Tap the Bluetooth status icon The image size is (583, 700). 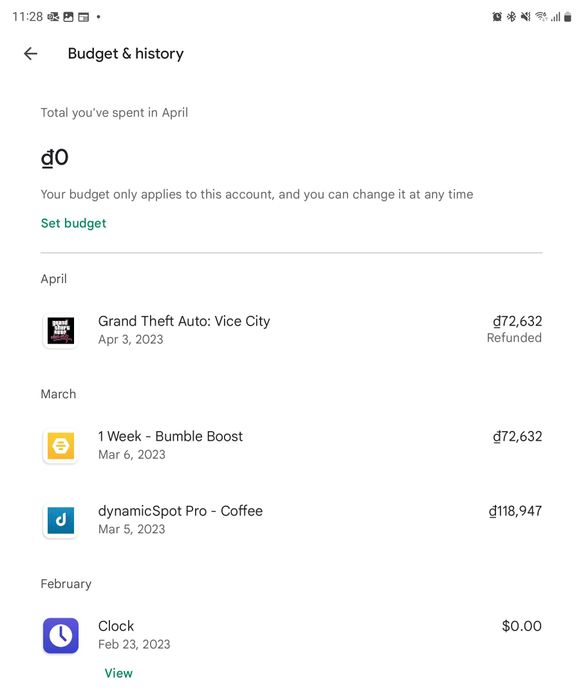pyautogui.click(x=511, y=17)
